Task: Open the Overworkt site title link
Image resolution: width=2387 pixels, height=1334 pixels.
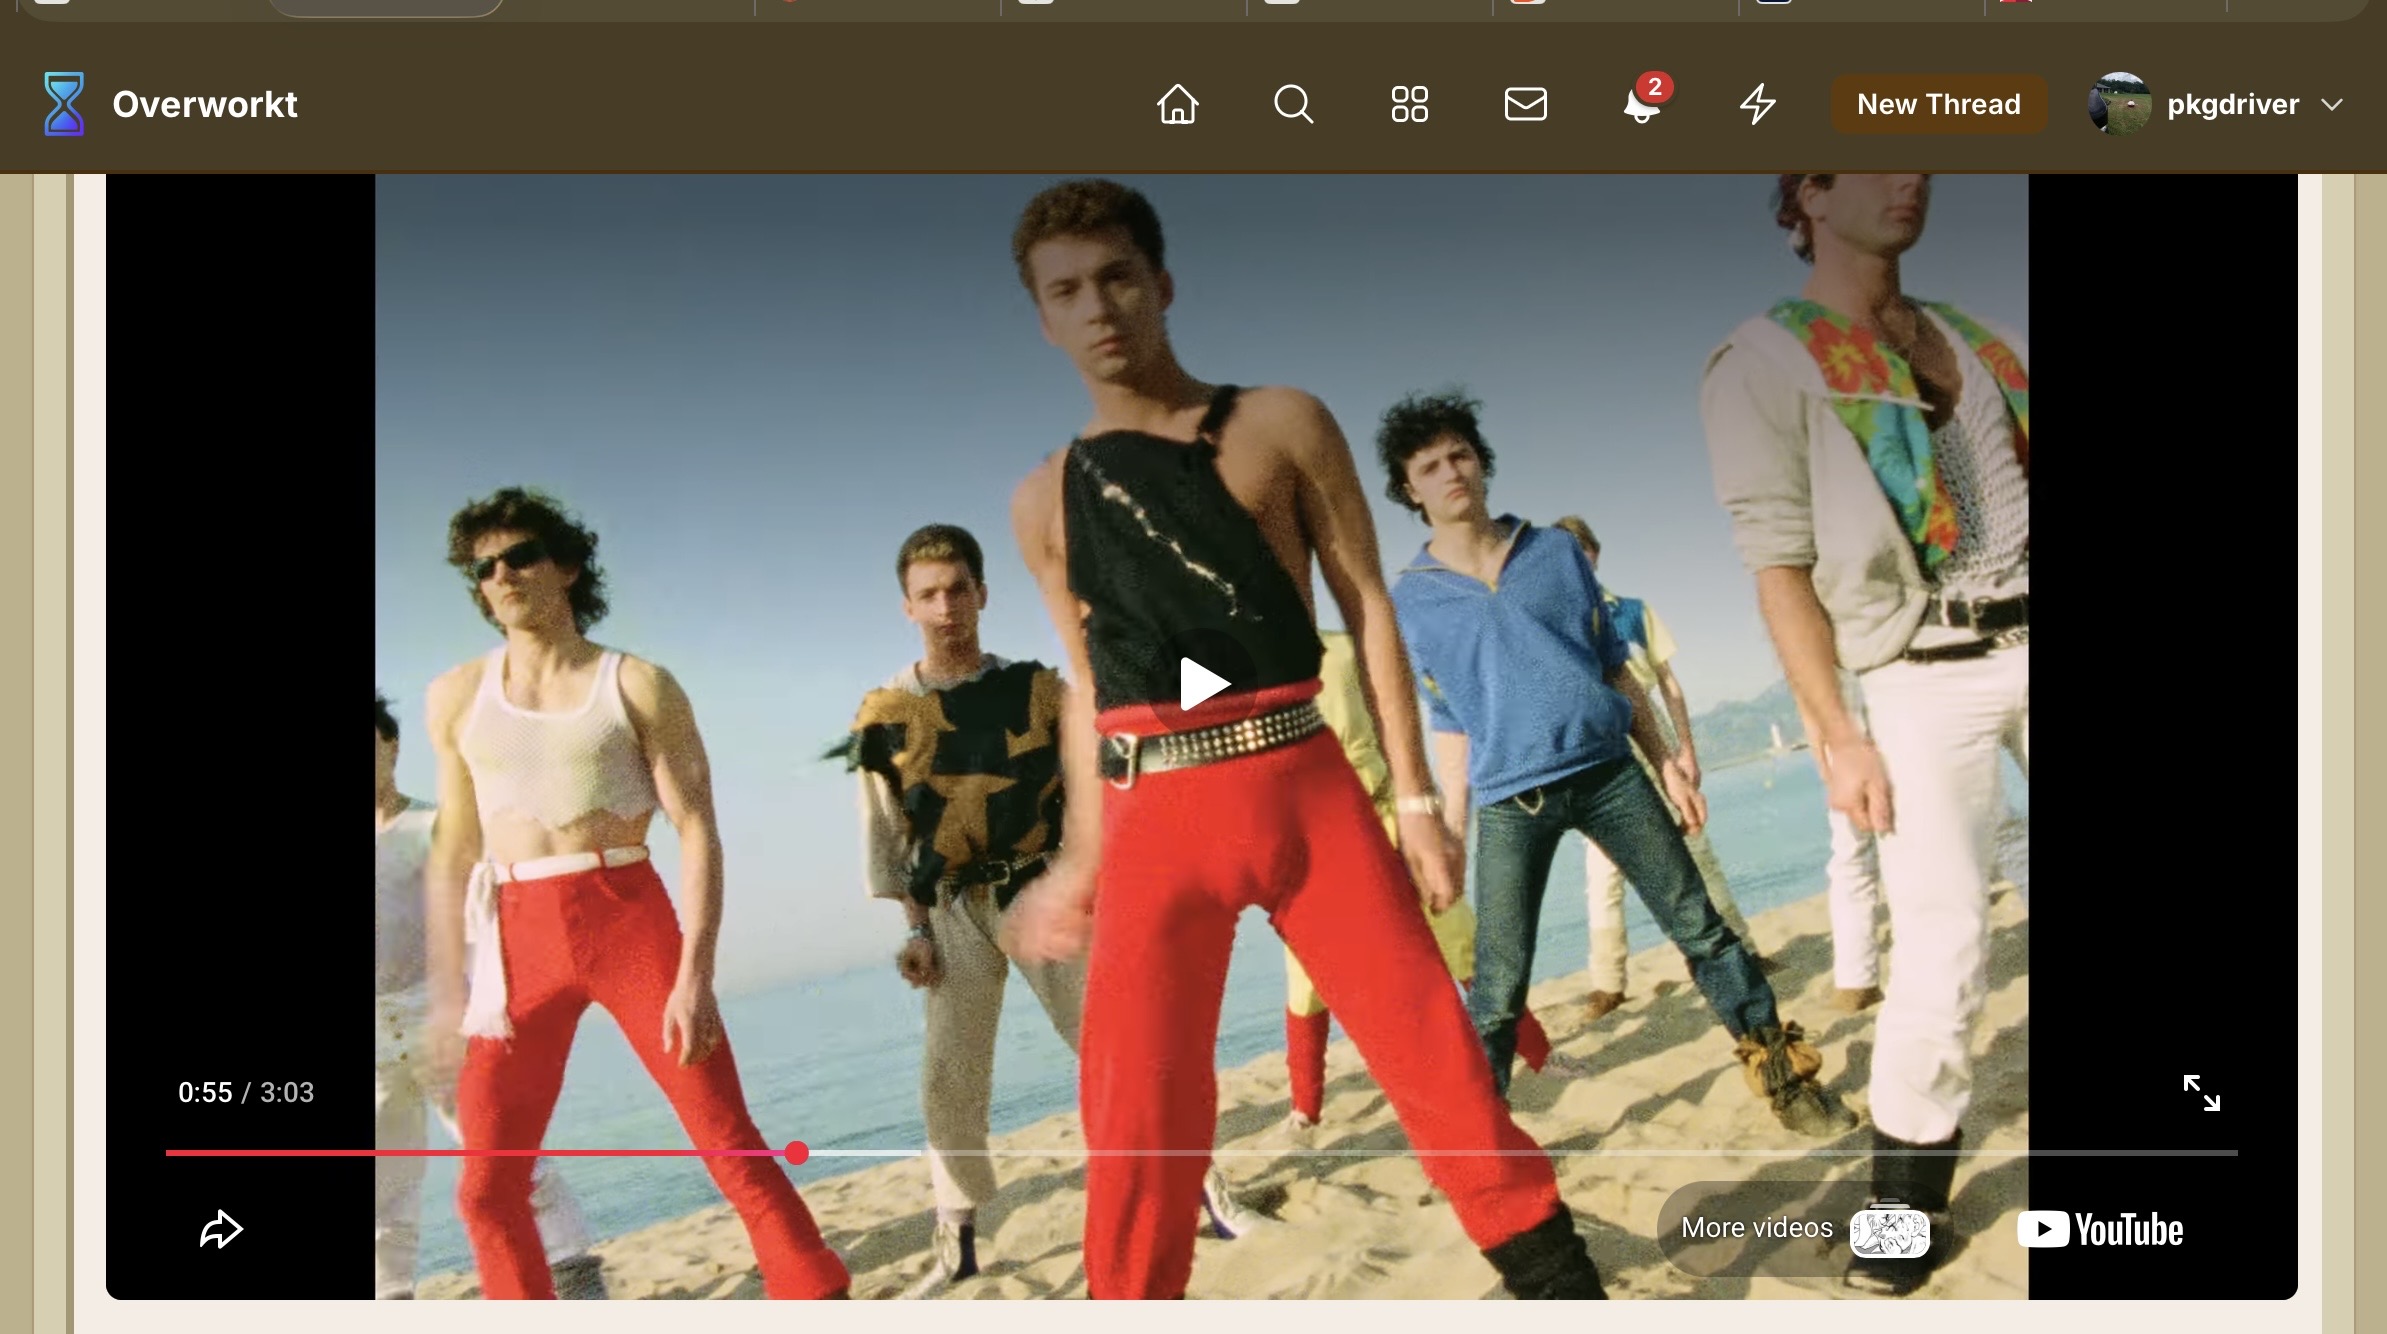Action: [204, 104]
